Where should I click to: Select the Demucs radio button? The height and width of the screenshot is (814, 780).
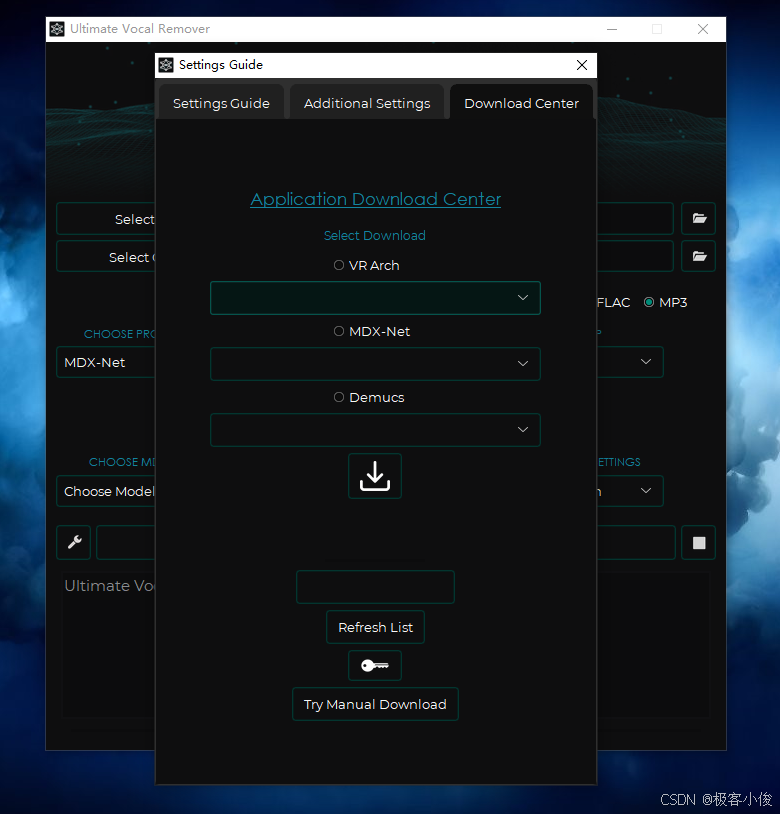[339, 397]
